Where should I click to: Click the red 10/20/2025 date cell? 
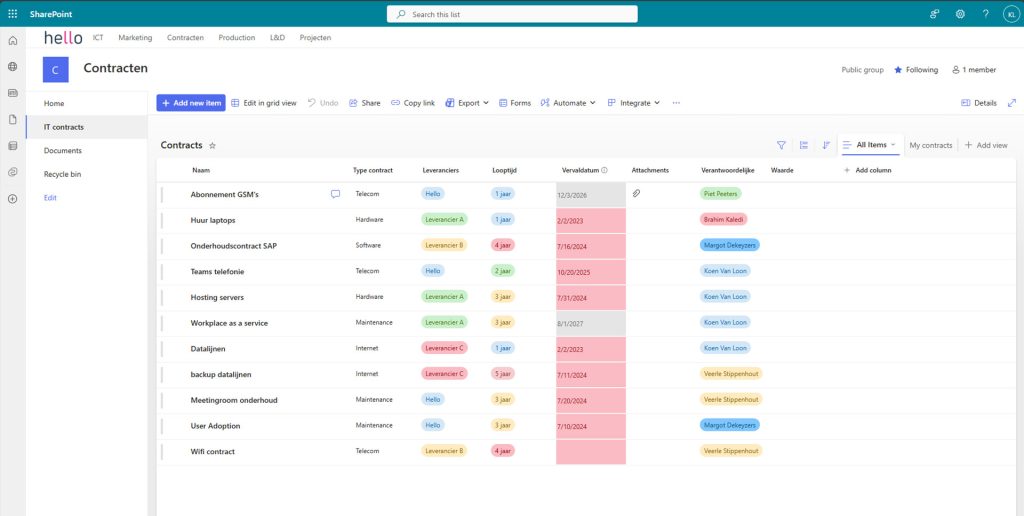591,272
